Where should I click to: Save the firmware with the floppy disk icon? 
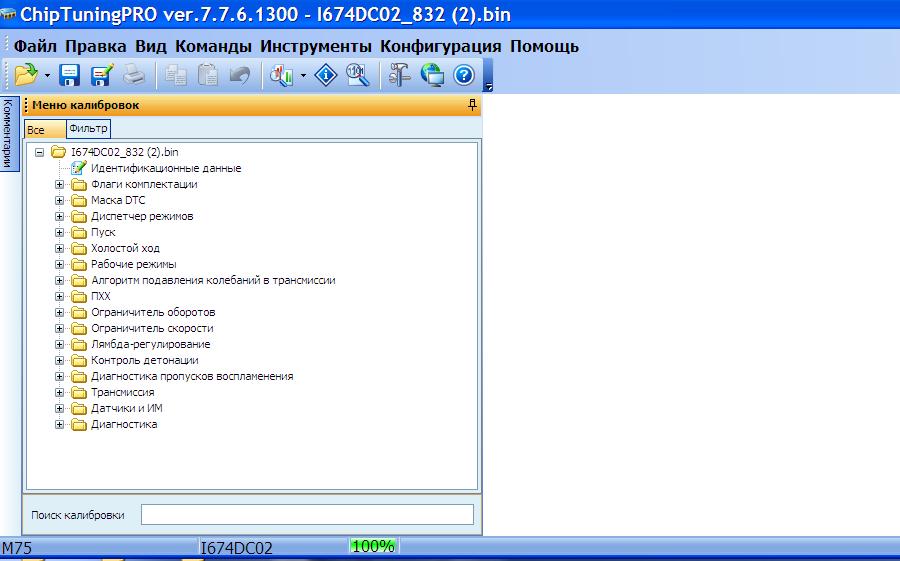point(69,75)
